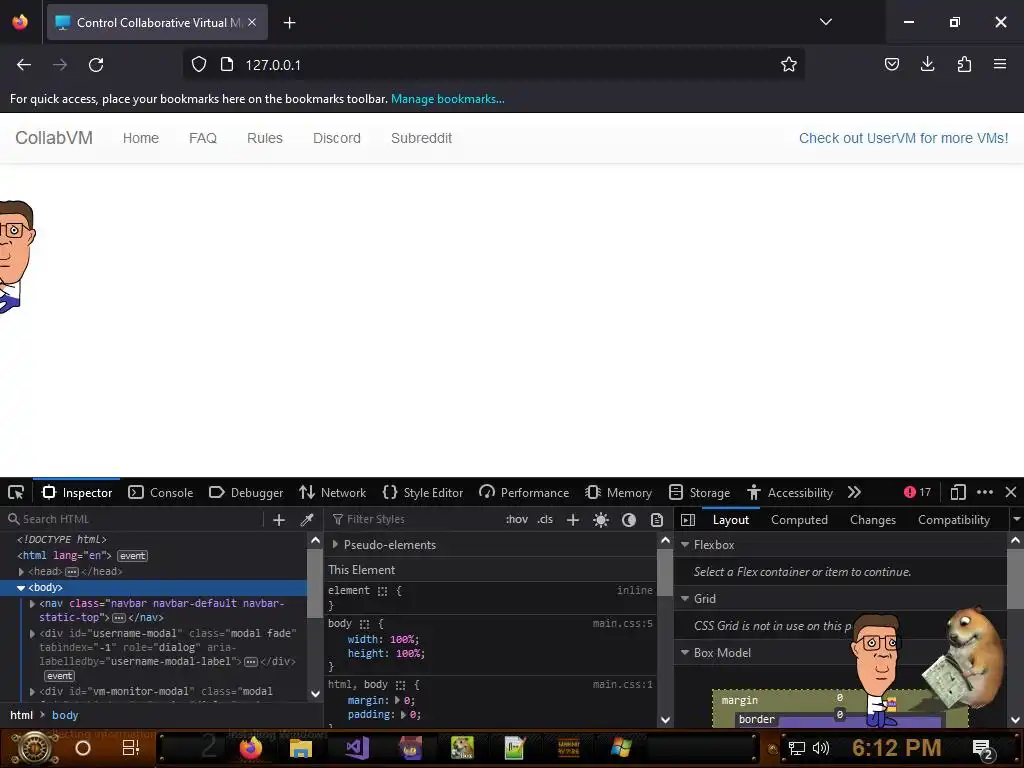Viewport: 1024px width, 768px height.
Task: Add a new CSS rule with plus icon
Action: [x=573, y=520]
